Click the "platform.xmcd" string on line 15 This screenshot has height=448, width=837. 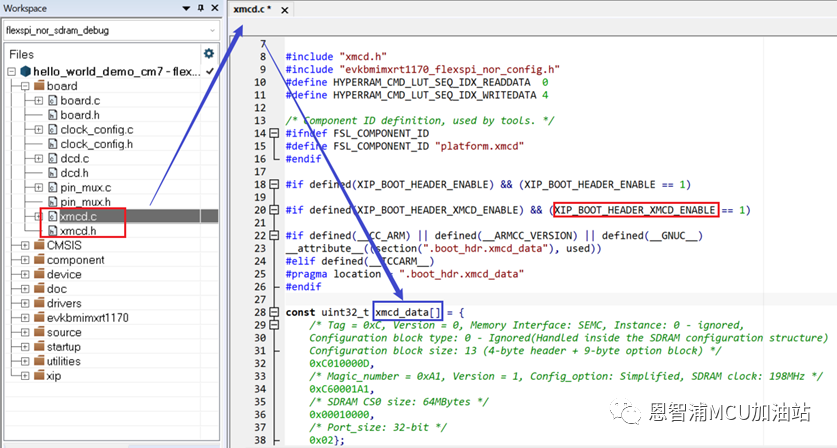[479, 146]
